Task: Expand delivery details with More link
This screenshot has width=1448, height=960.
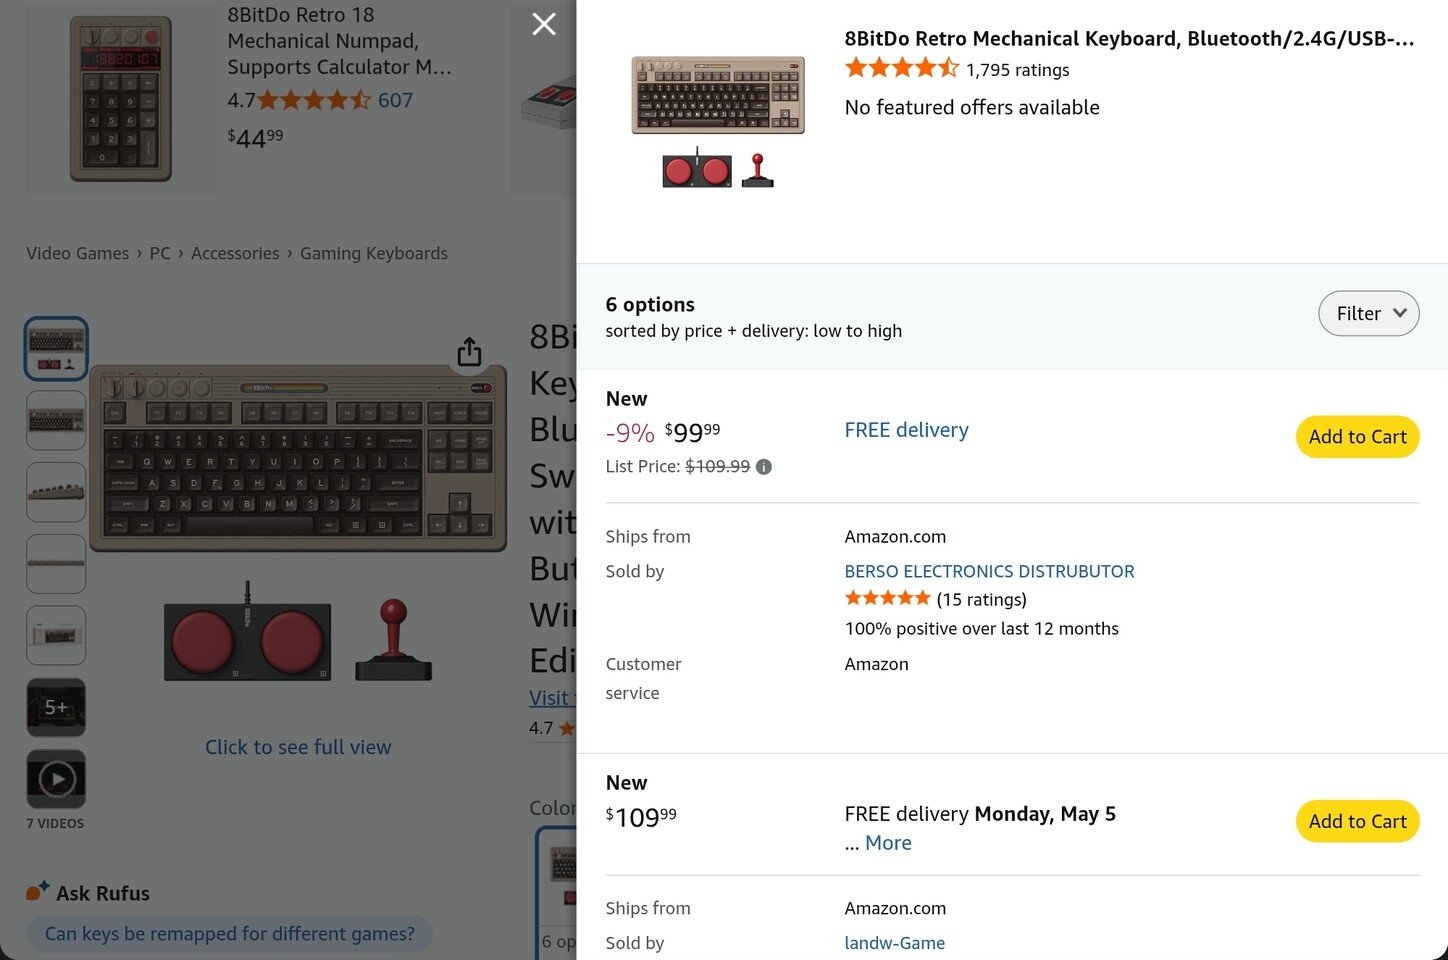Action: pos(888,843)
